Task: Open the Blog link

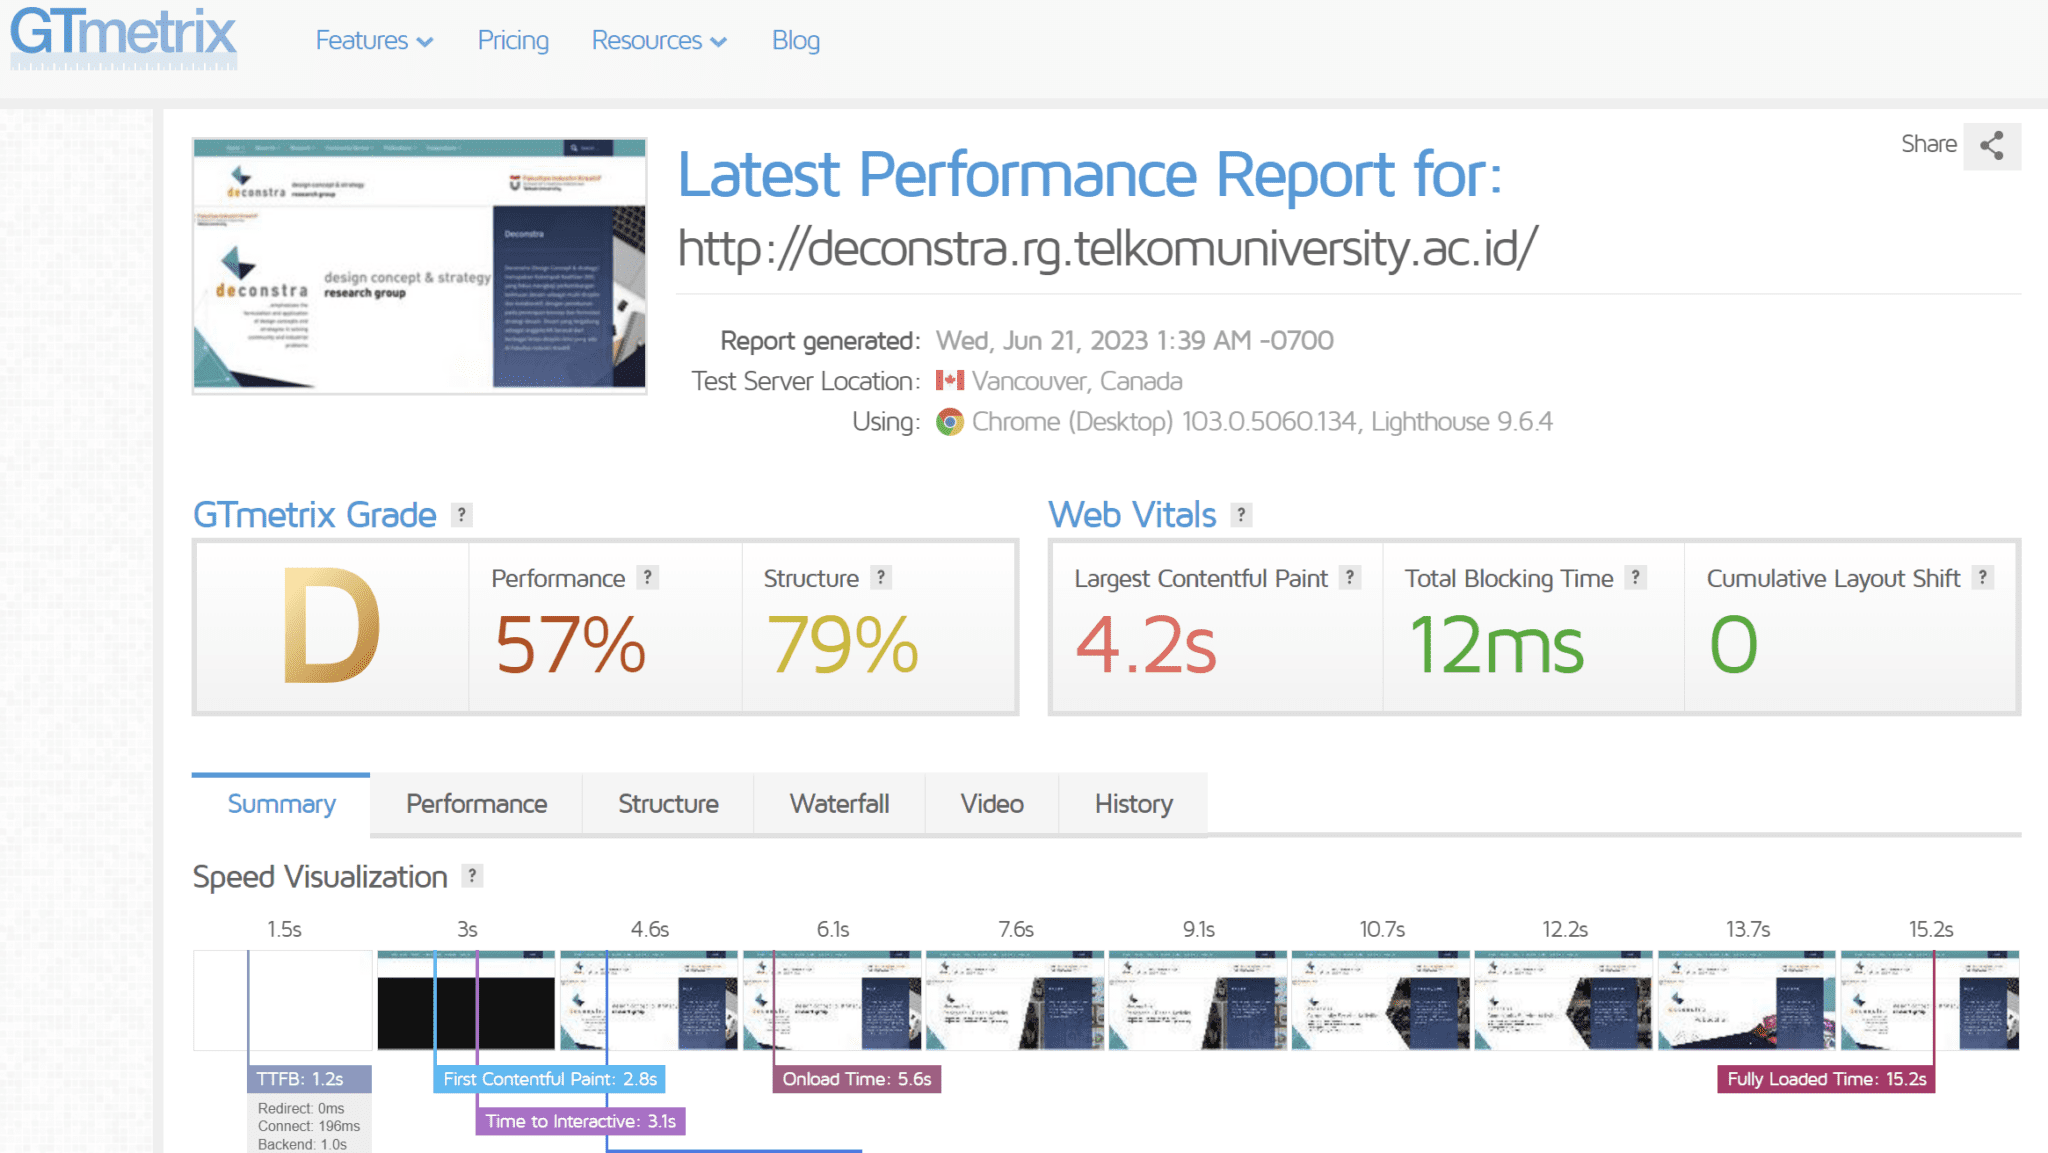Action: click(795, 41)
